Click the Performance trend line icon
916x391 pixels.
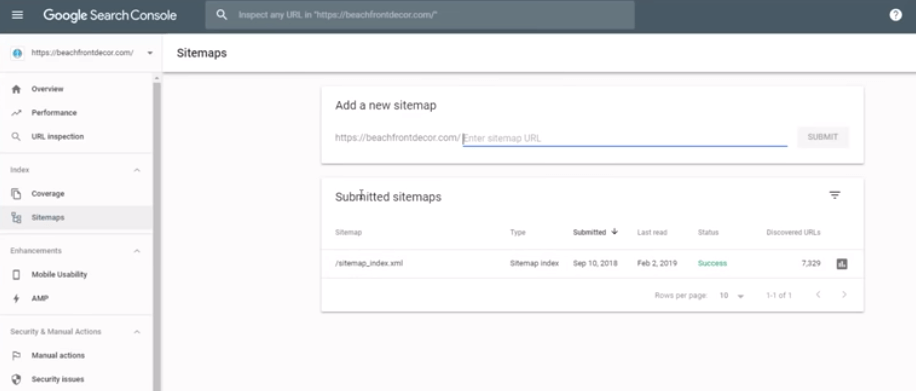16,113
